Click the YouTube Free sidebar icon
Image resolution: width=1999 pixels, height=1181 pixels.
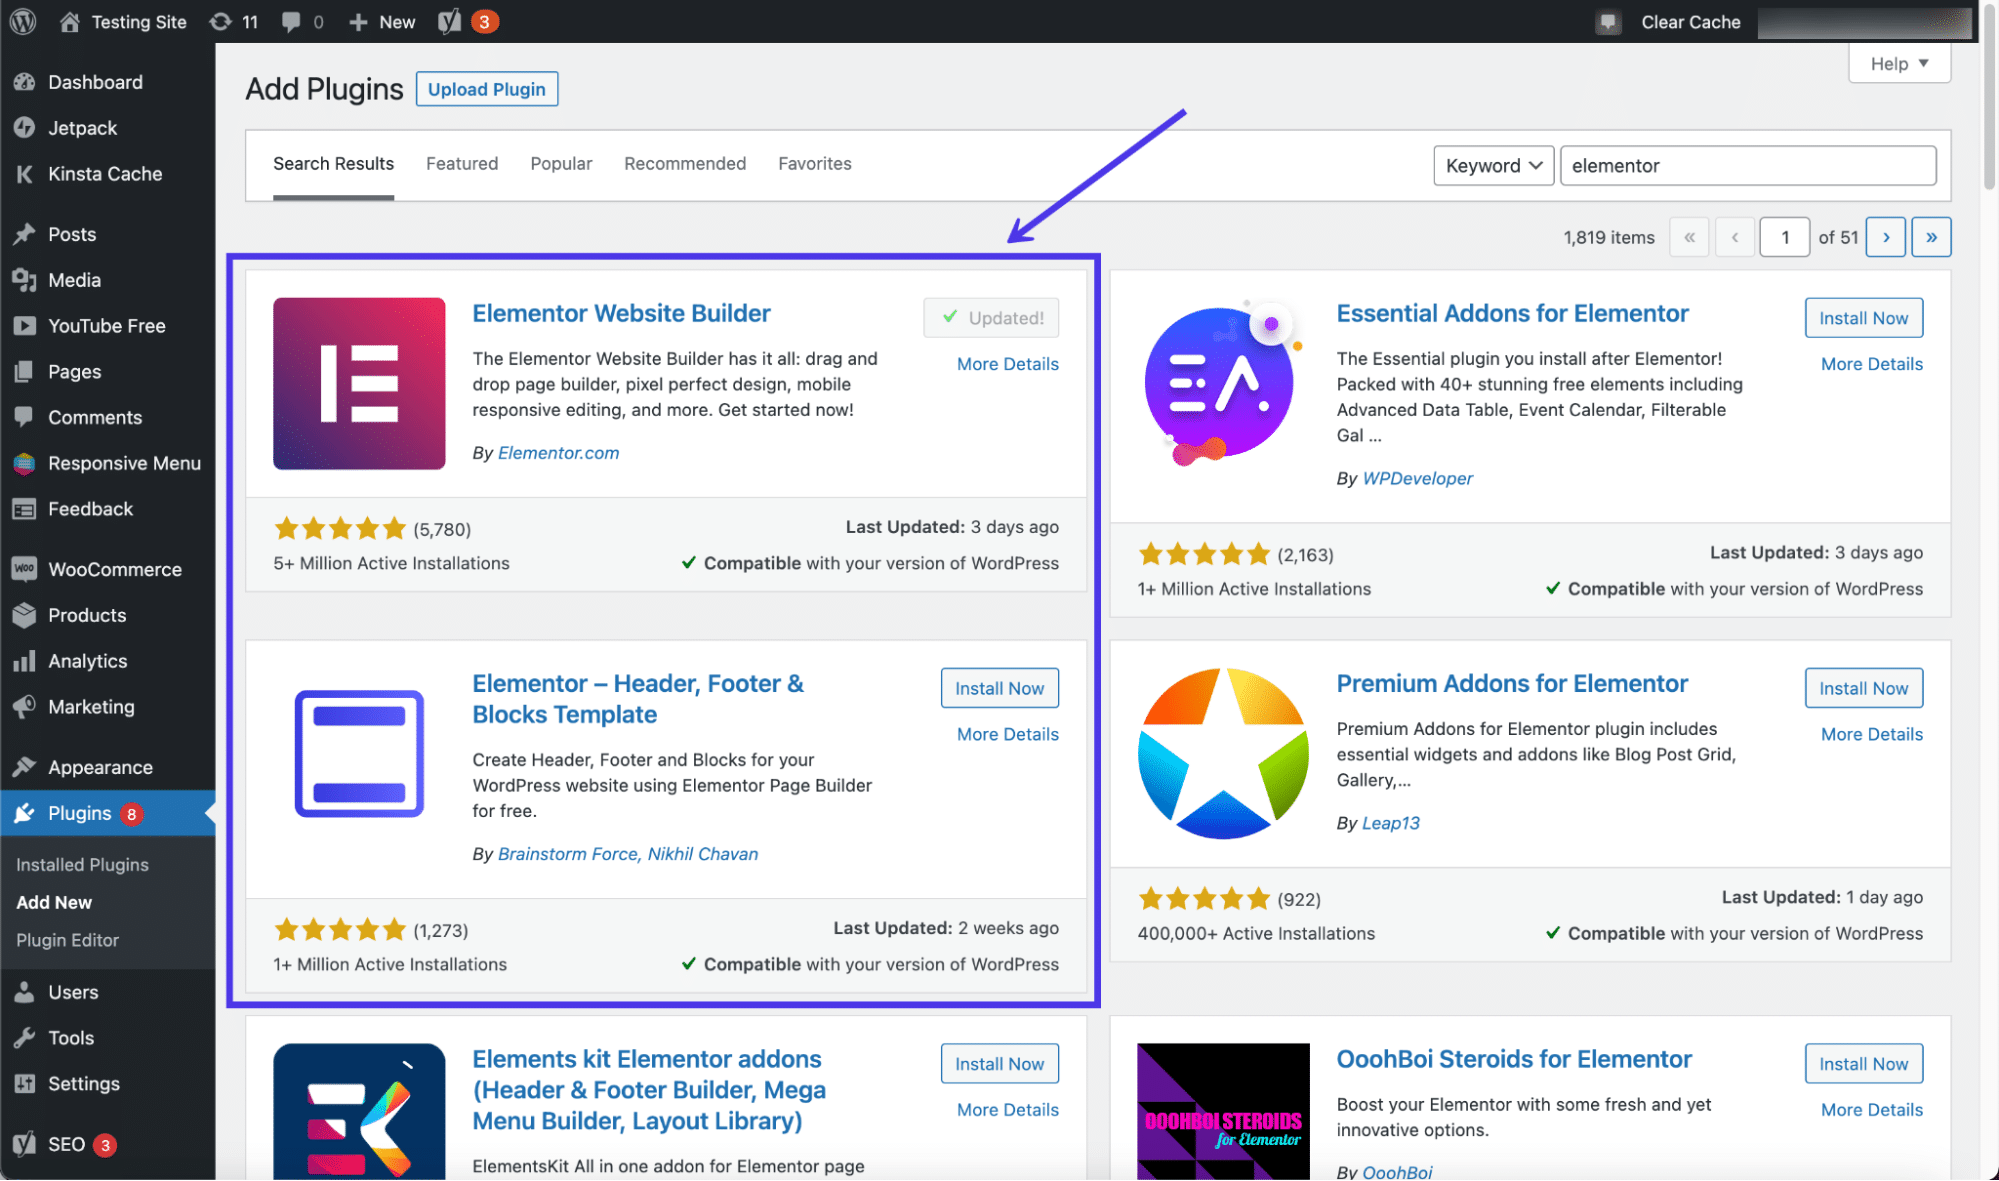point(24,325)
